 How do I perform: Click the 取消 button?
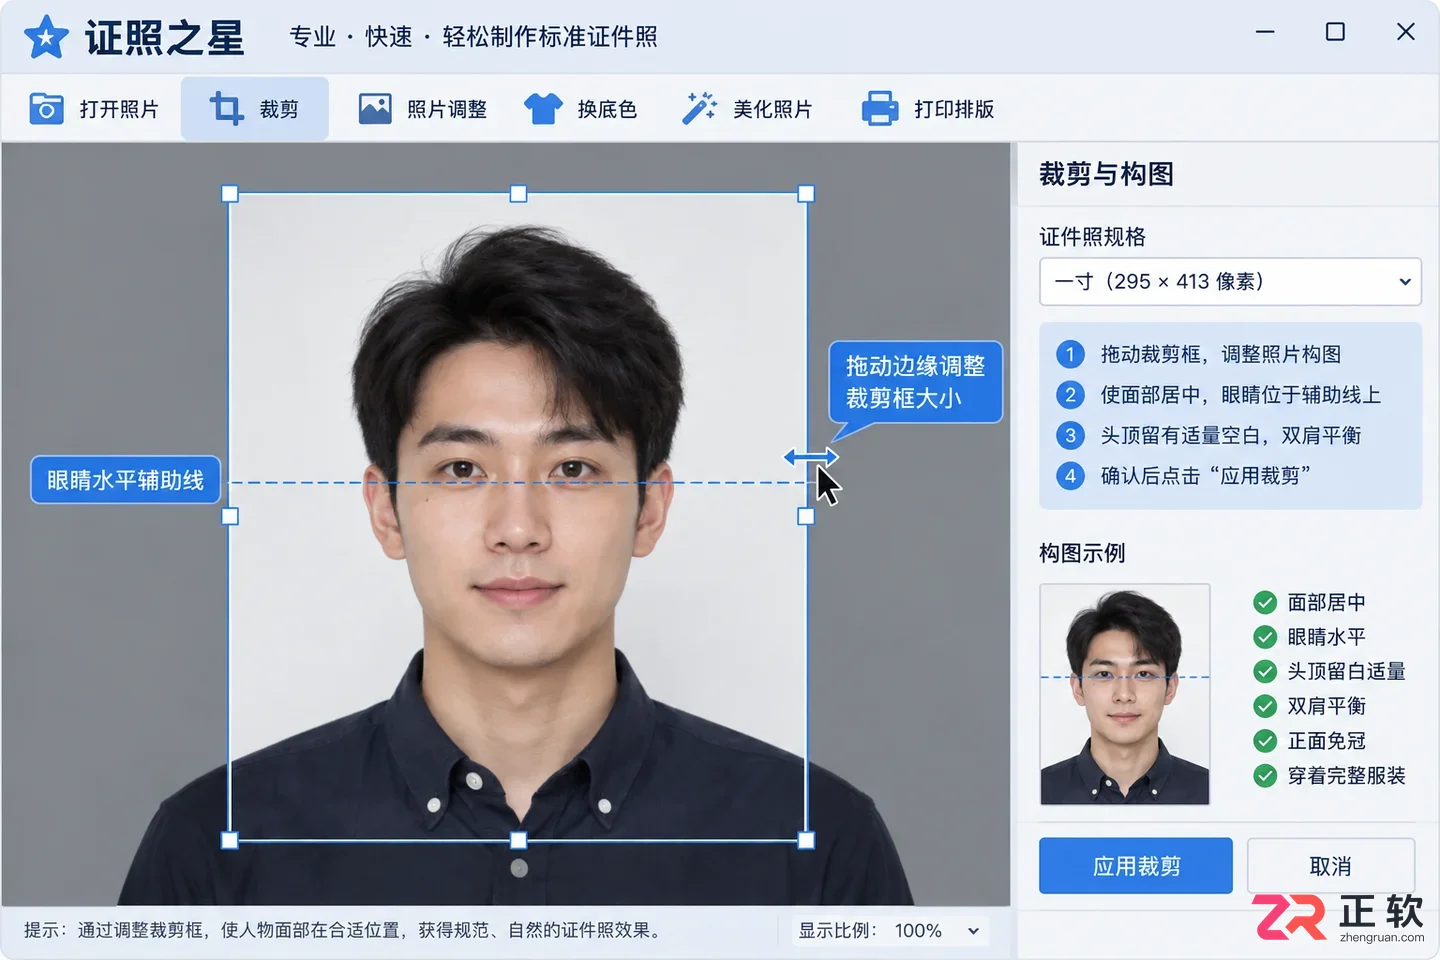[x=1330, y=865]
